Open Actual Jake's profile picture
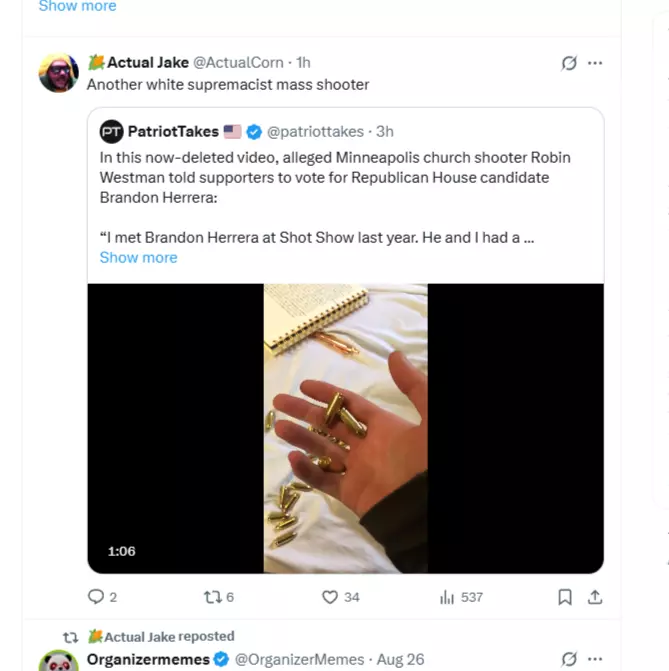 pyautogui.click(x=58, y=73)
